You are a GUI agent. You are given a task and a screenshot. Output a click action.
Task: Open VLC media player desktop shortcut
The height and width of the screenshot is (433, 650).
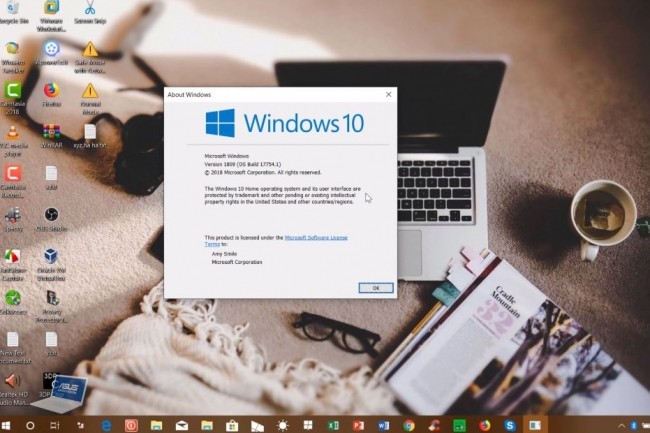click(13, 141)
